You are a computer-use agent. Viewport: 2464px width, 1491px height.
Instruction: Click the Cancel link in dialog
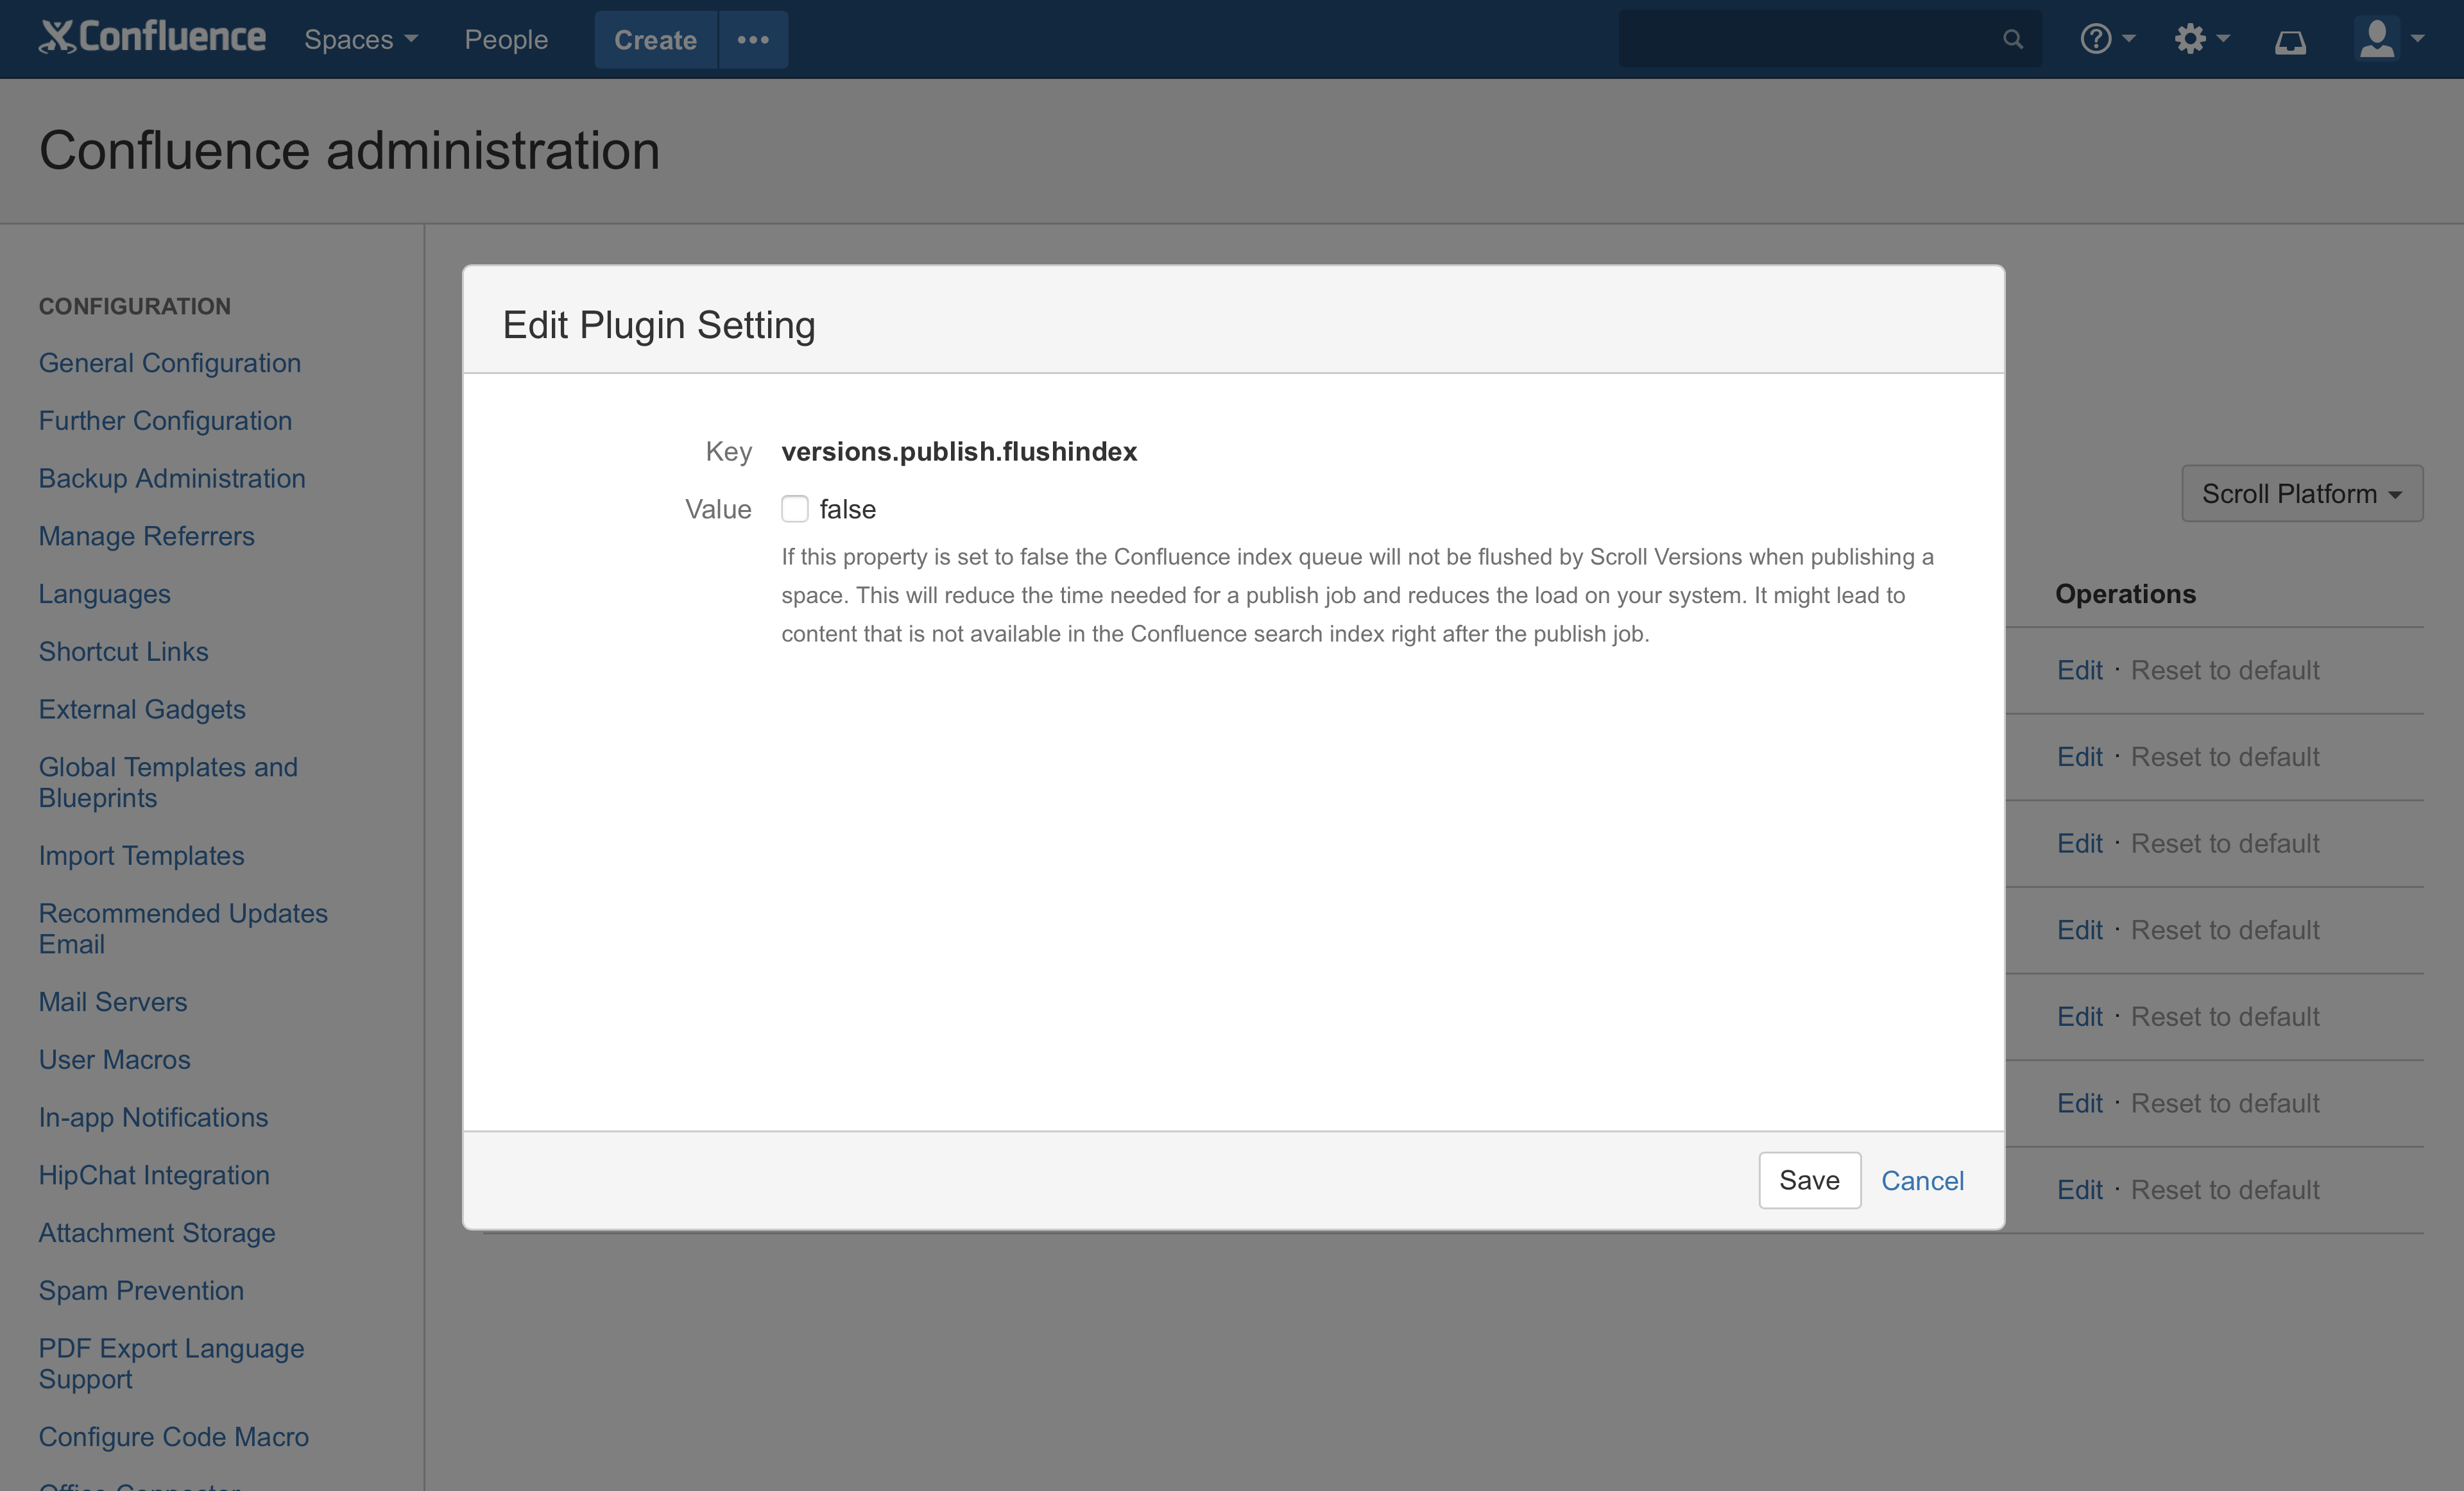(x=1922, y=1181)
